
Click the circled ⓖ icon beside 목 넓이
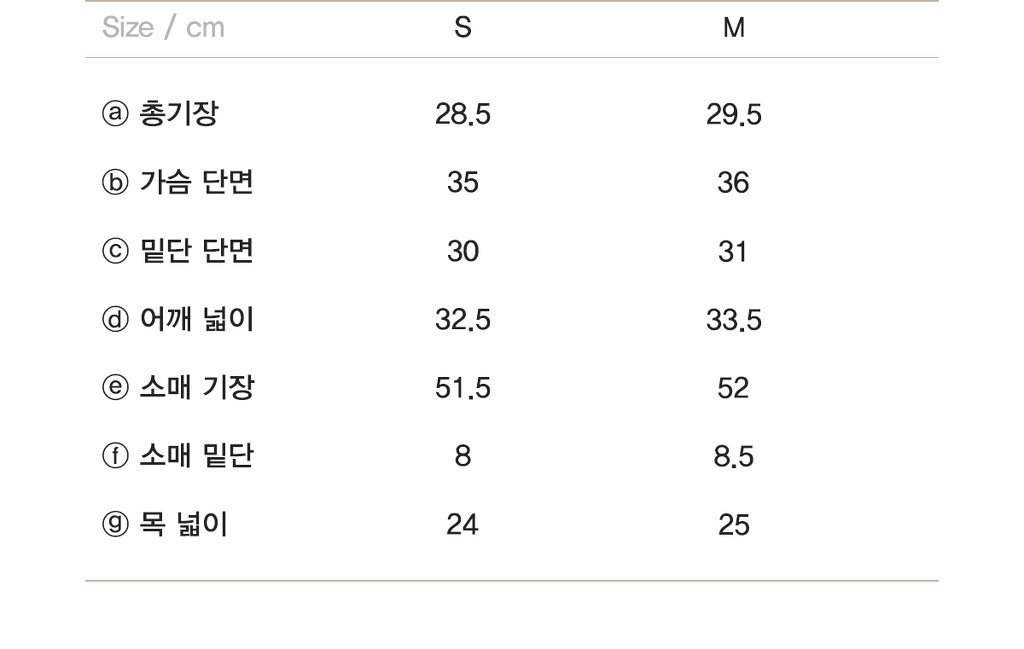click(x=115, y=524)
